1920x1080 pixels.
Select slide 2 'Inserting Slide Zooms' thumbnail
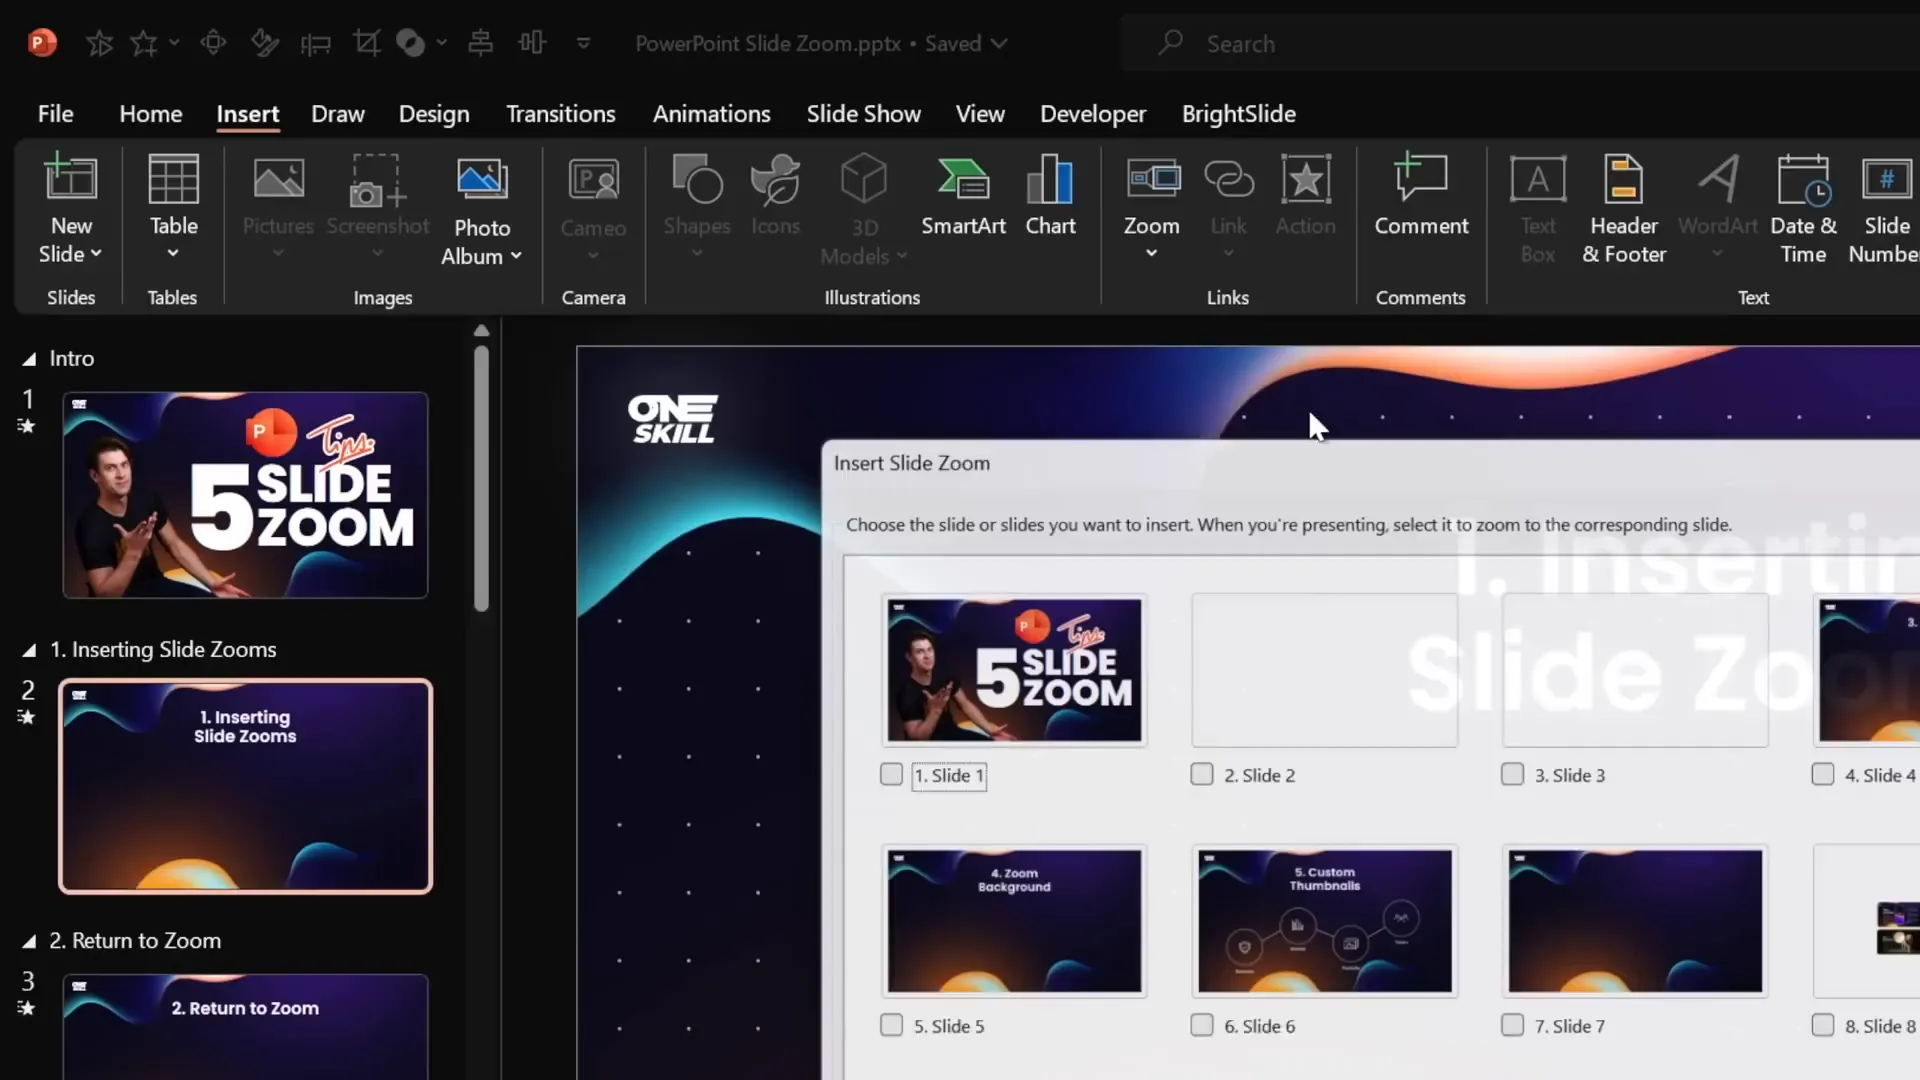[246, 786]
